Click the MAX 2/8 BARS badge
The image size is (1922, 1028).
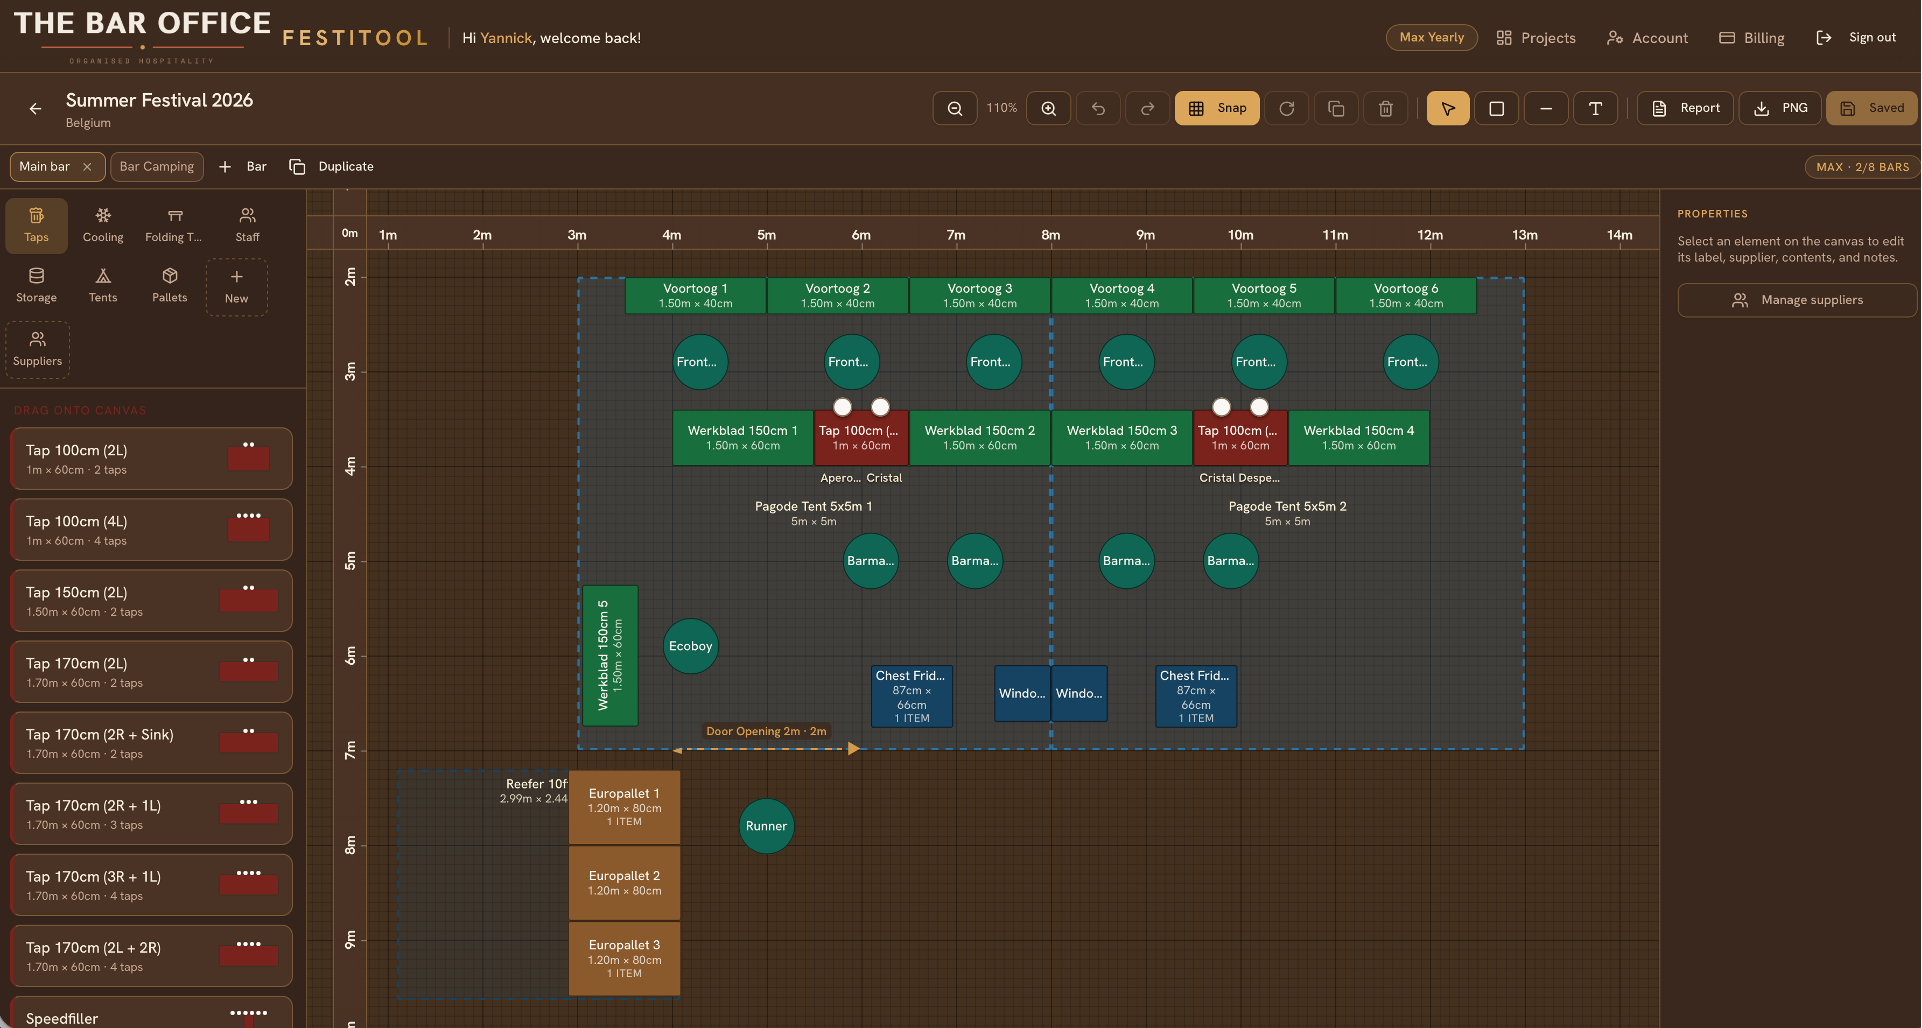click(1862, 167)
